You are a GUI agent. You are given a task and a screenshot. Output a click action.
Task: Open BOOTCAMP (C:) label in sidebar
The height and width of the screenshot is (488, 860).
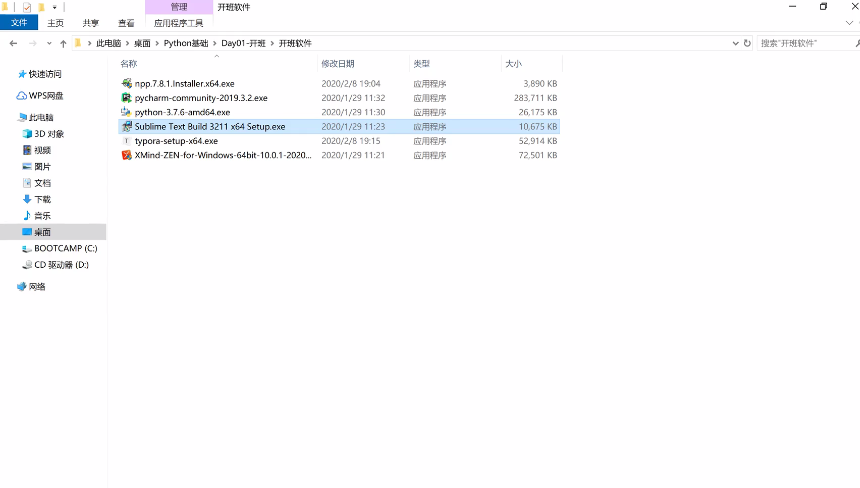click(66, 248)
